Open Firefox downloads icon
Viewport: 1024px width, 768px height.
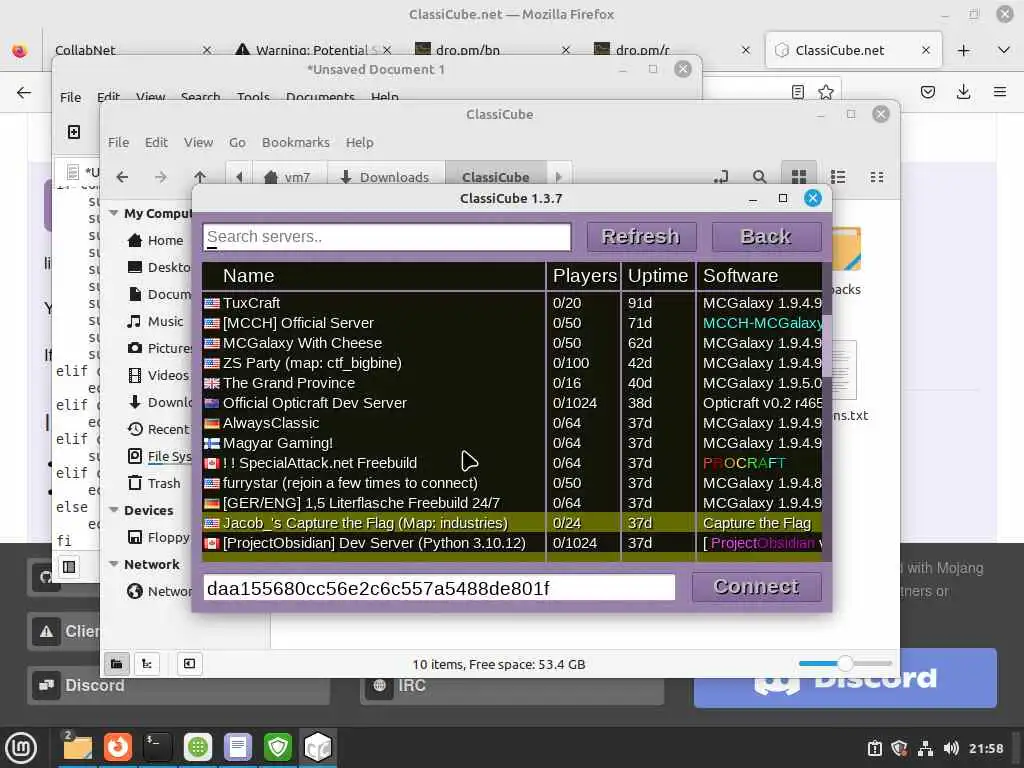(x=963, y=92)
